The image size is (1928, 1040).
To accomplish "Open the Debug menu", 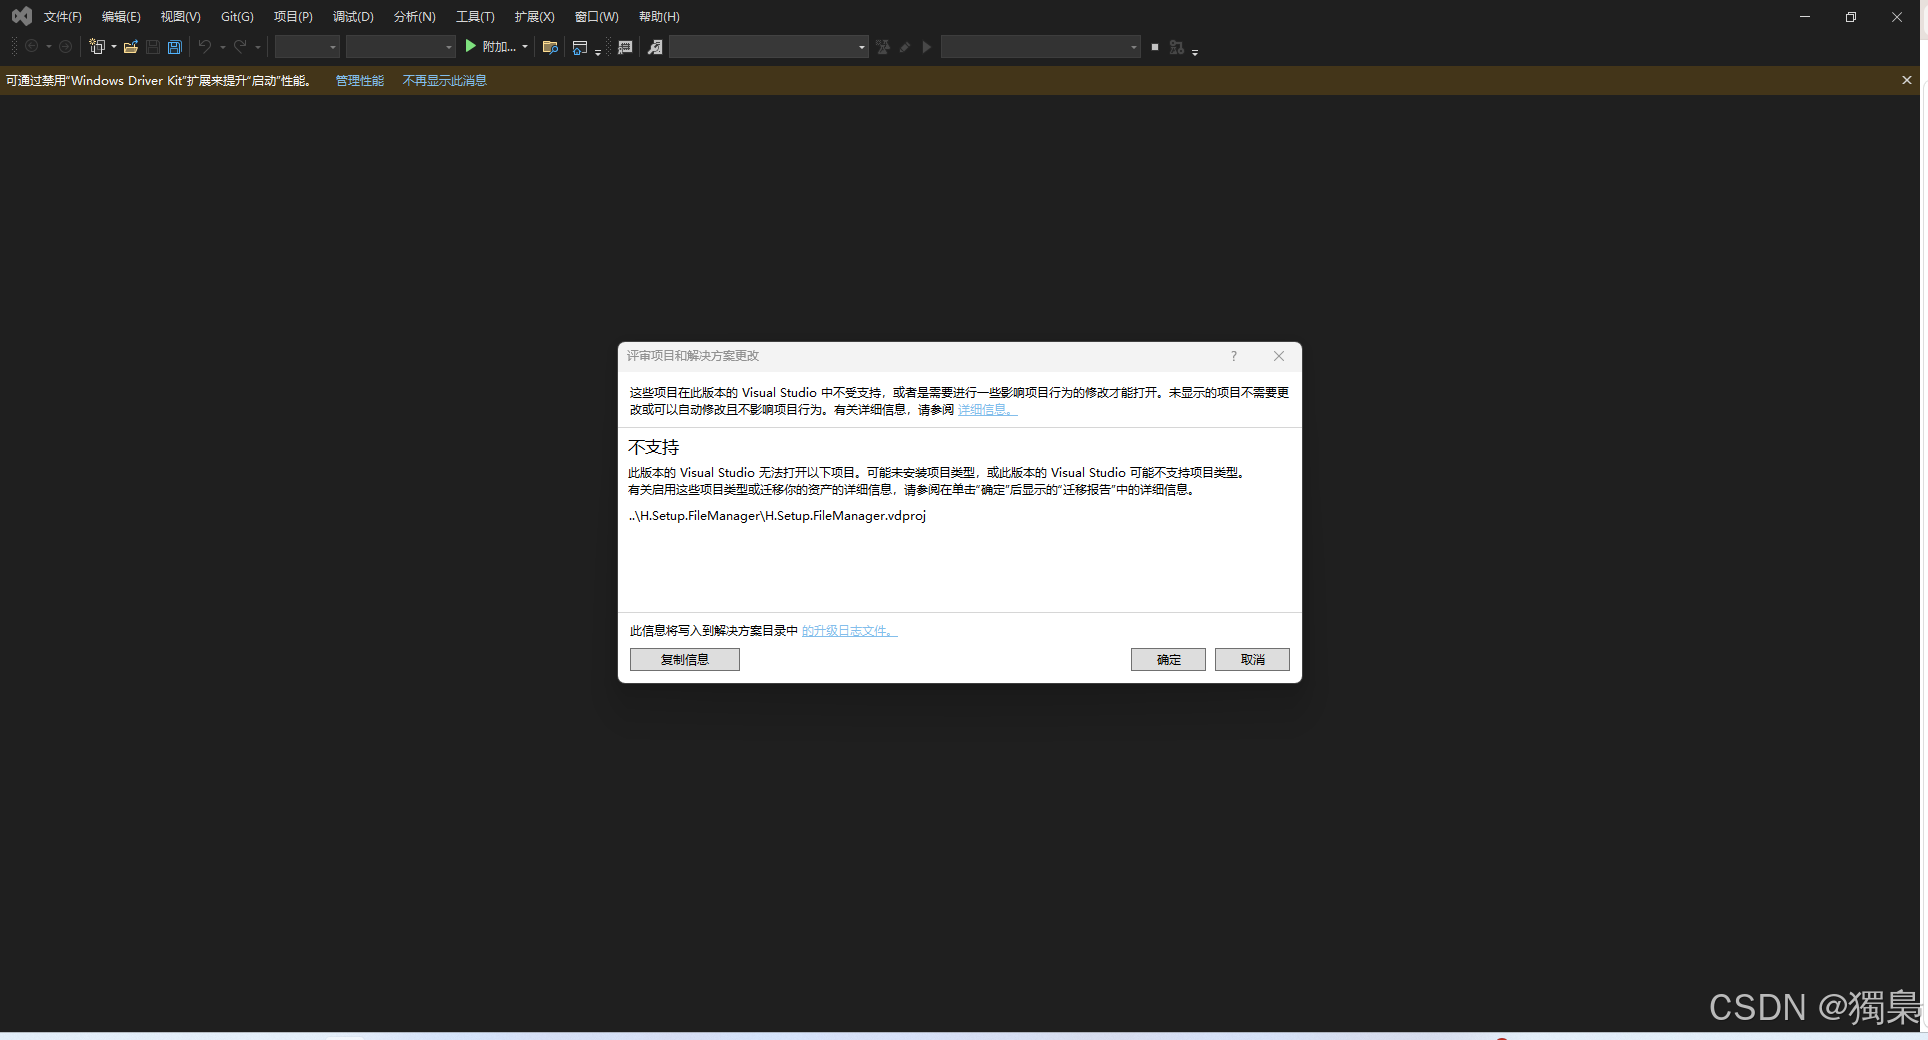I will 353,16.
